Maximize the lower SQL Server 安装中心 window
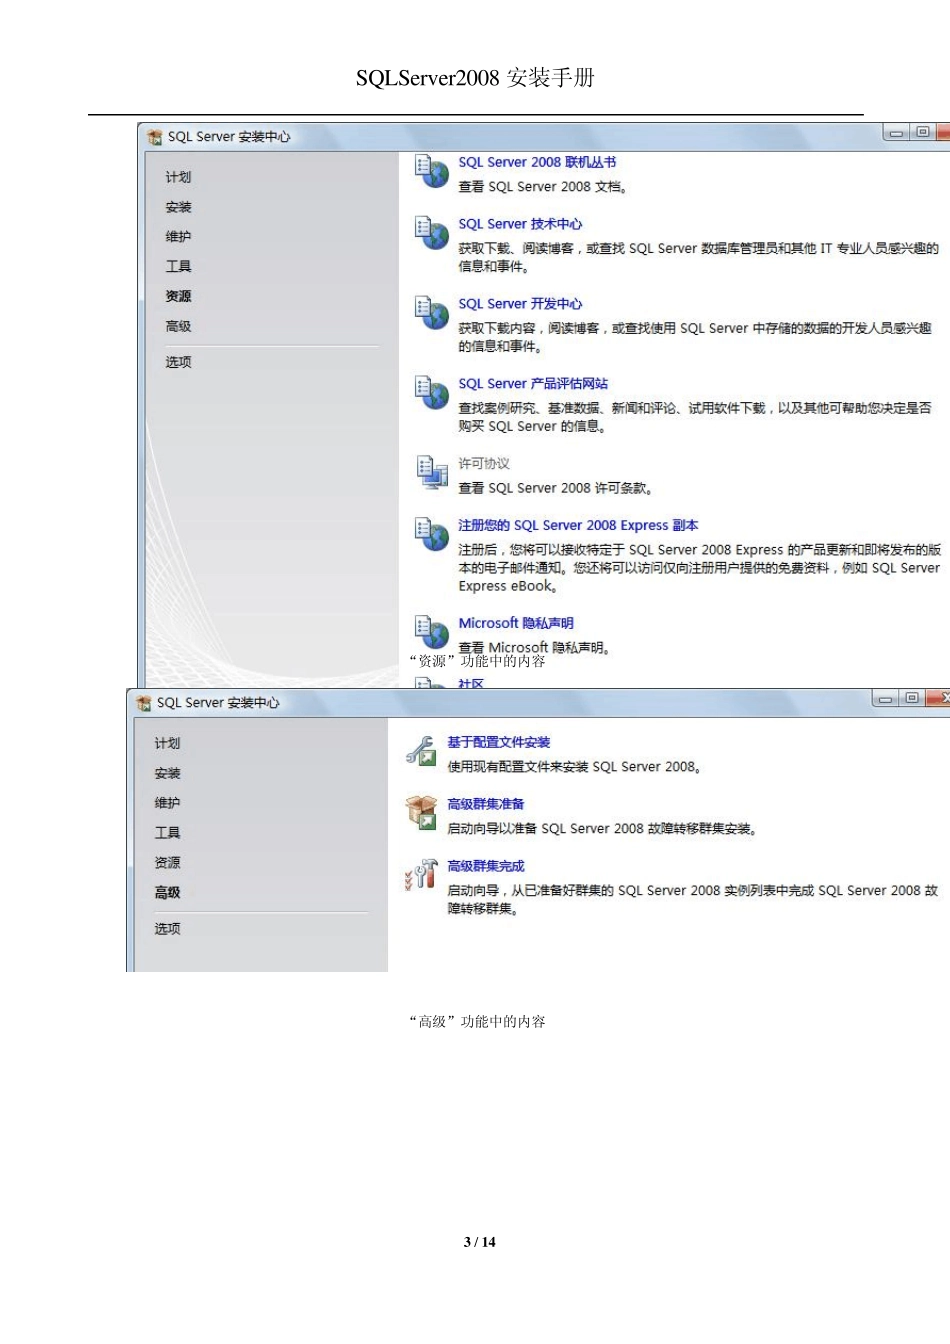Viewport: 950px width, 1344px height. point(912,698)
